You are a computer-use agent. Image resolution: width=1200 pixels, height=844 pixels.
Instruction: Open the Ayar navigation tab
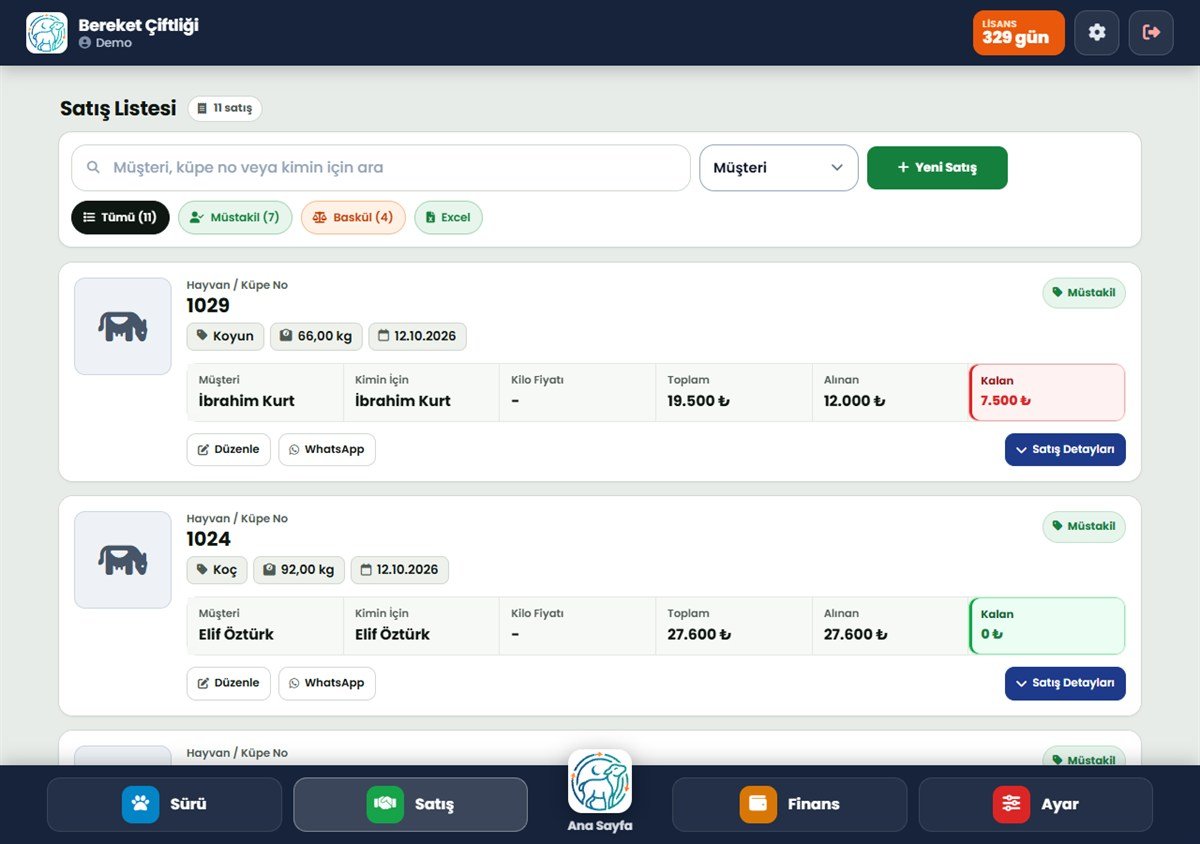[1036, 804]
